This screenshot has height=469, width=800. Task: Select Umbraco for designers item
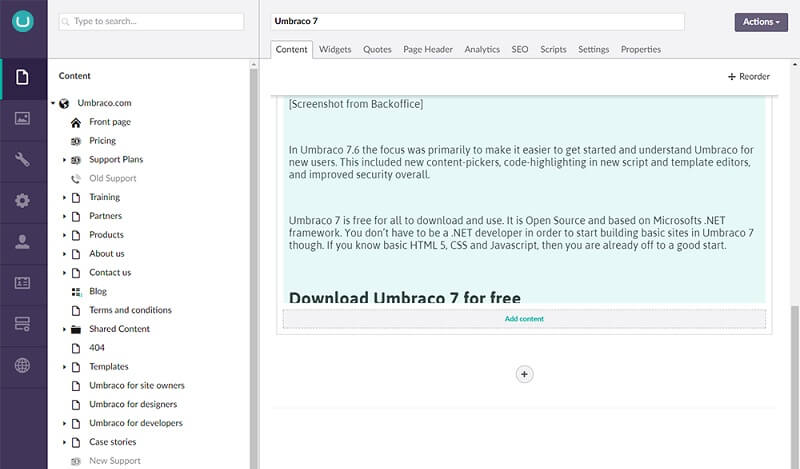coord(133,405)
